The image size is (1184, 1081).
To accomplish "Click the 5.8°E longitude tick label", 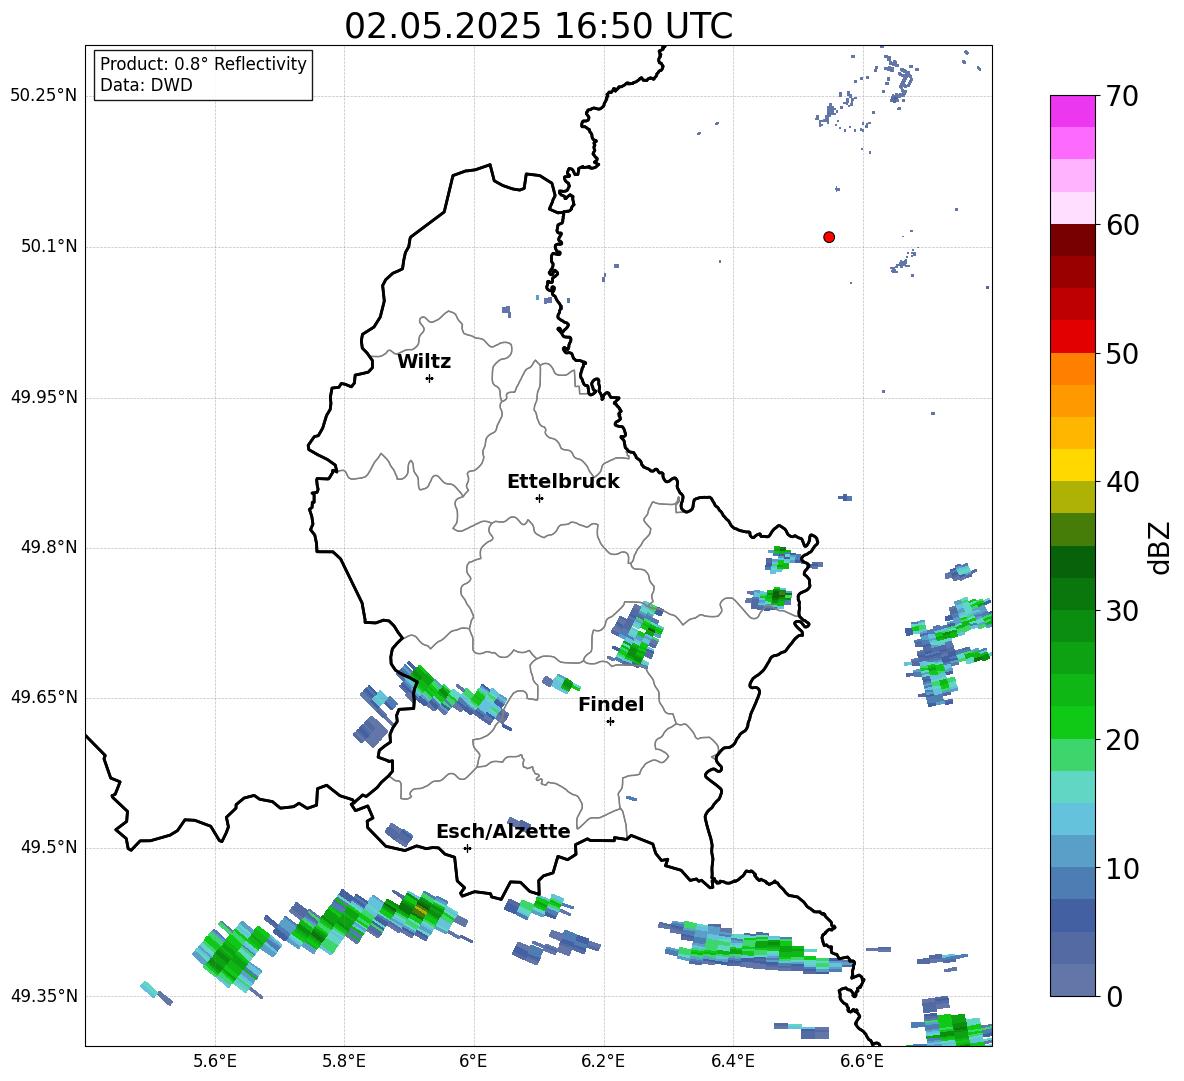I will click(344, 1061).
